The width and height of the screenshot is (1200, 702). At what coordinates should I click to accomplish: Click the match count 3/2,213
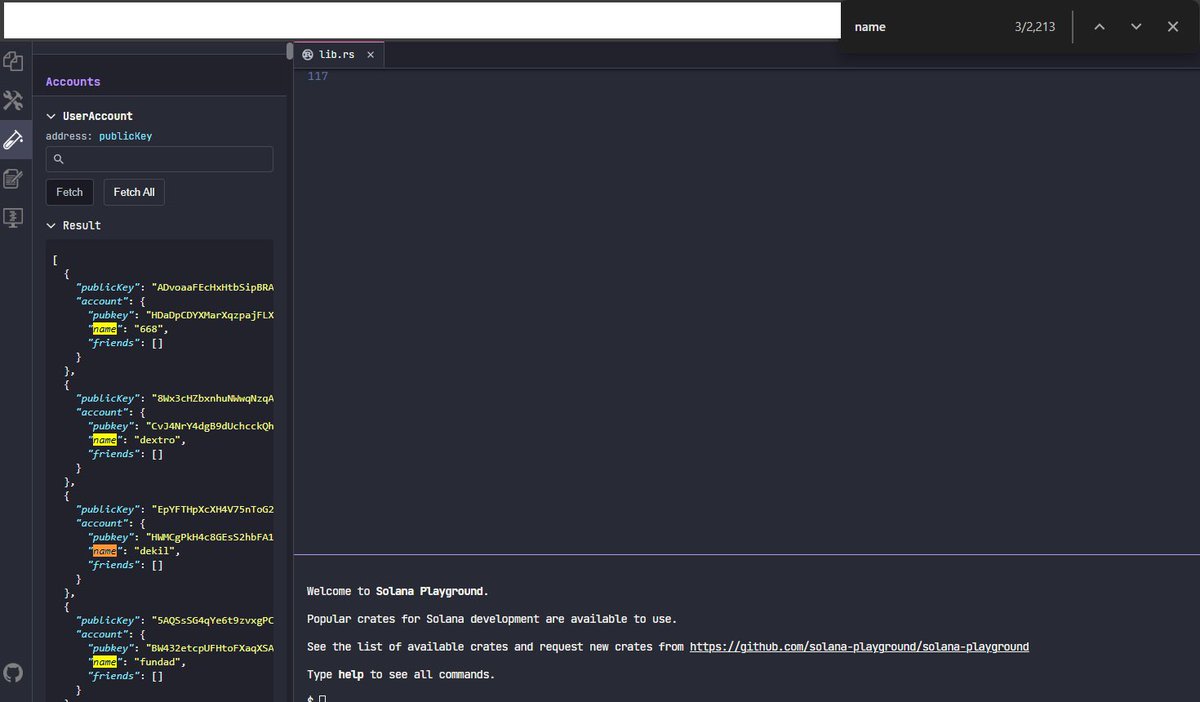point(1034,27)
